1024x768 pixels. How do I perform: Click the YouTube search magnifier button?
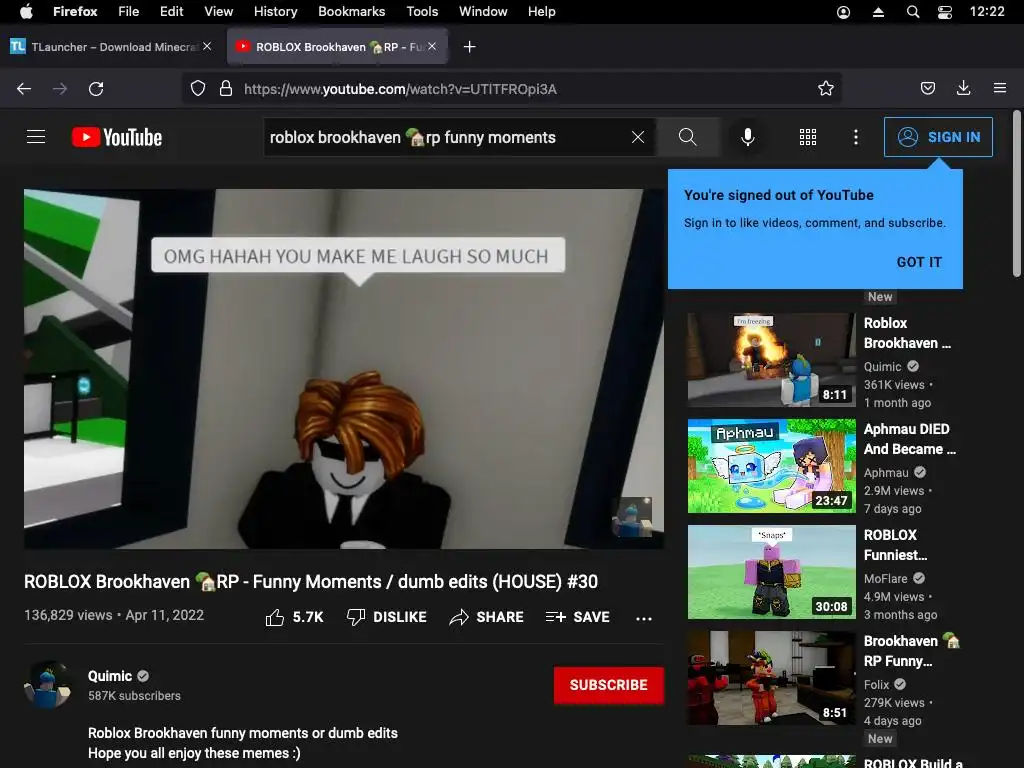[x=688, y=137]
